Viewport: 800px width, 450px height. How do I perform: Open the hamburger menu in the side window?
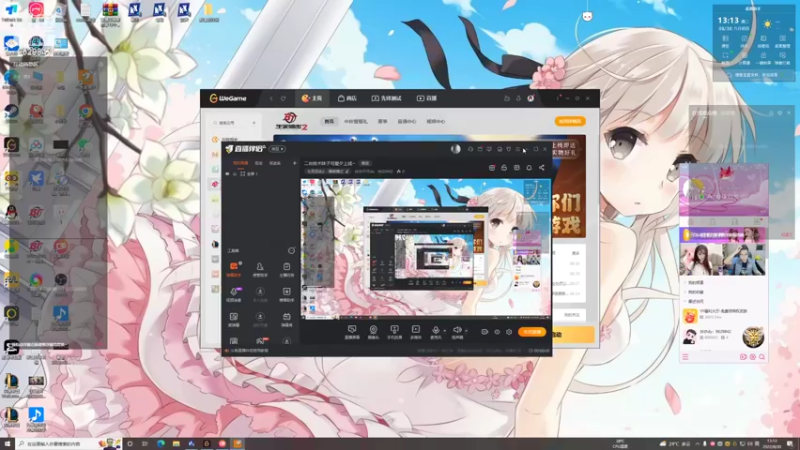[685, 357]
